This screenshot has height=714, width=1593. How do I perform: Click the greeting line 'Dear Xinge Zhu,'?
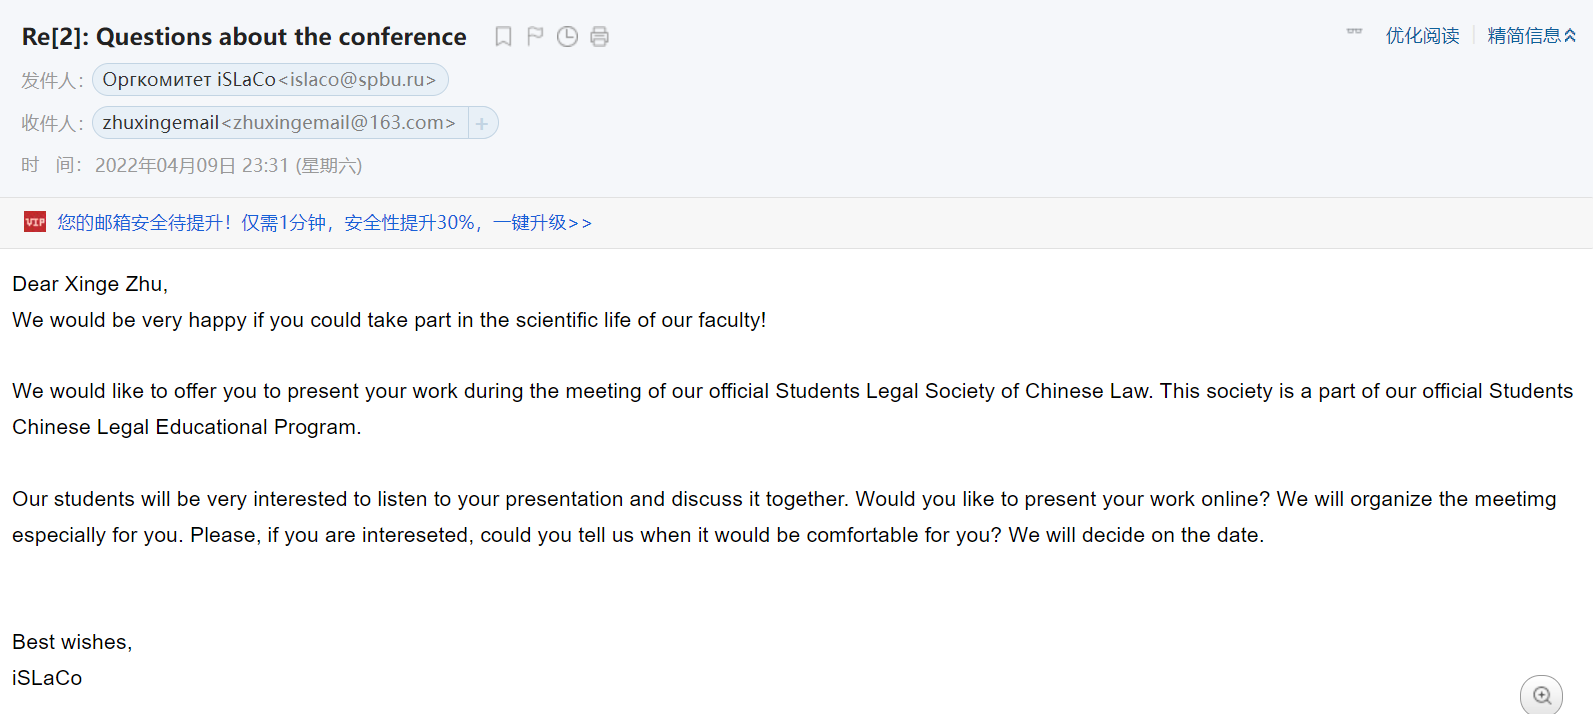click(x=90, y=284)
